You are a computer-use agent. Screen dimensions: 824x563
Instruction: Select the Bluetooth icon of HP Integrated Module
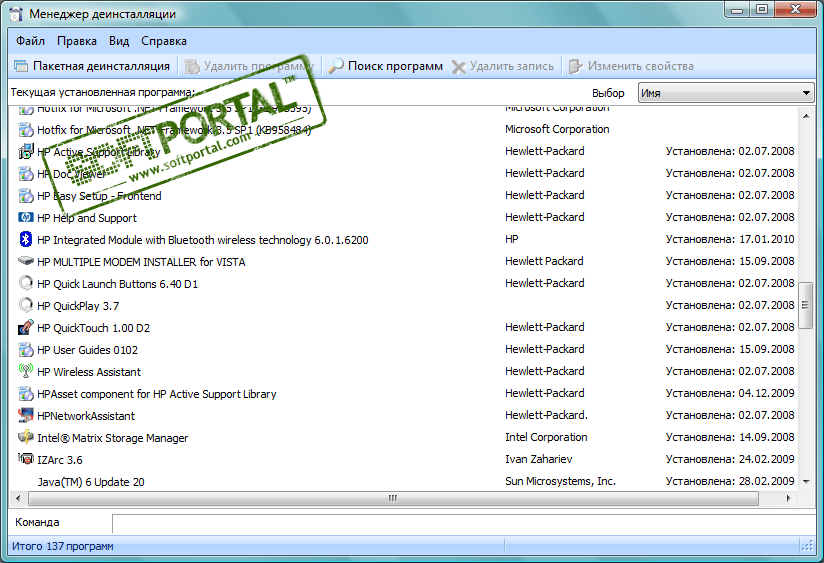point(25,240)
